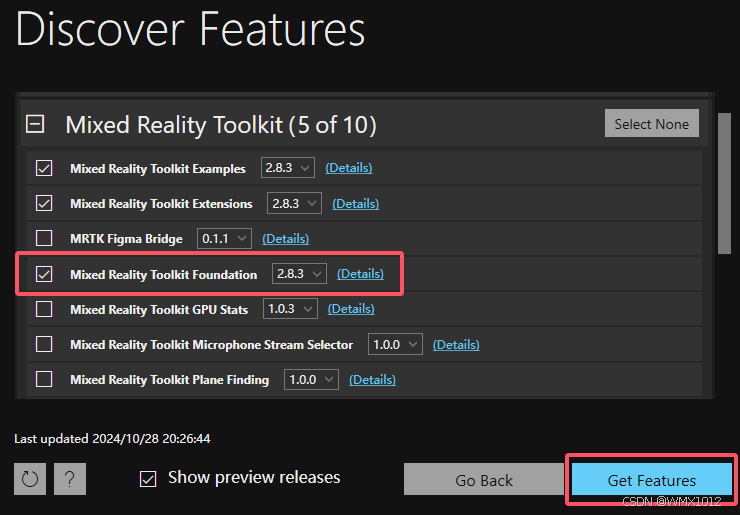
Task: Click the Mixed Reality Toolkit GPU Stats label
Action: (x=159, y=310)
